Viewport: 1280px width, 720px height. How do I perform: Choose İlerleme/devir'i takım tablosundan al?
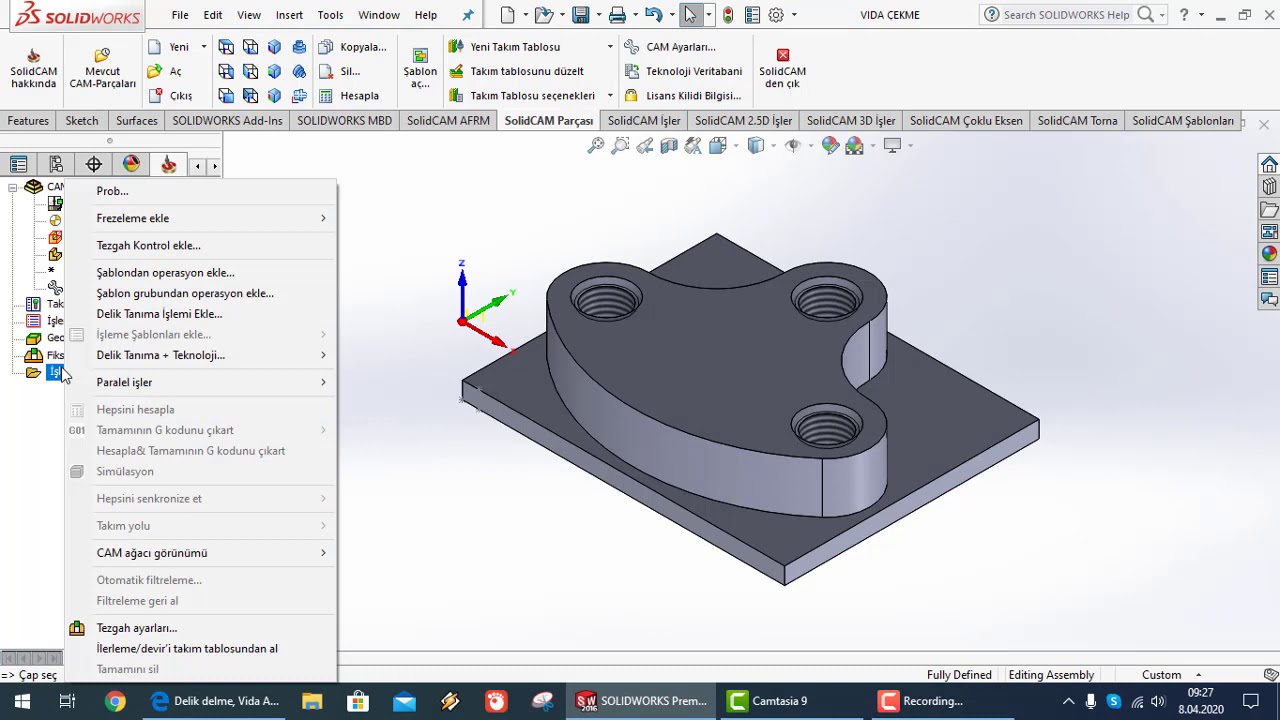(x=201, y=649)
